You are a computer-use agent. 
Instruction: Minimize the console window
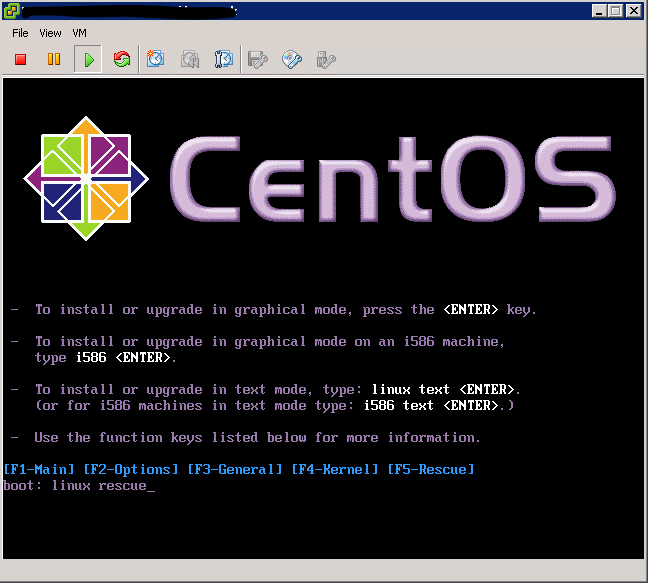point(599,11)
